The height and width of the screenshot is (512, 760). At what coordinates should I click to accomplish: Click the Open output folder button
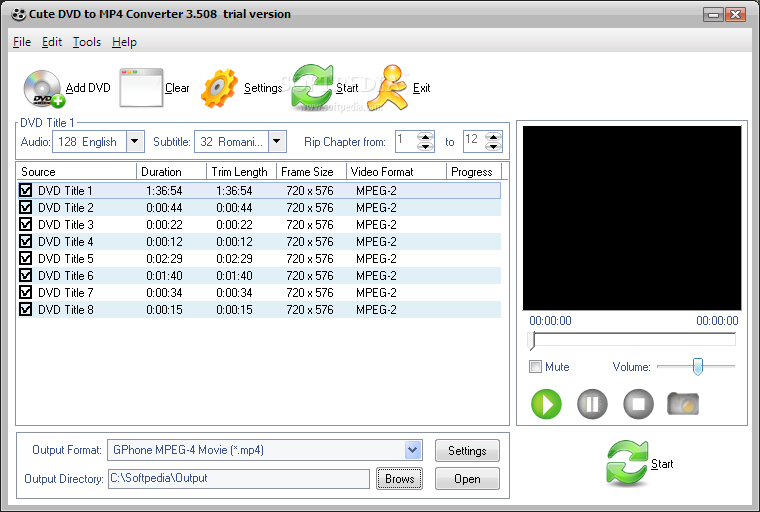point(467,479)
